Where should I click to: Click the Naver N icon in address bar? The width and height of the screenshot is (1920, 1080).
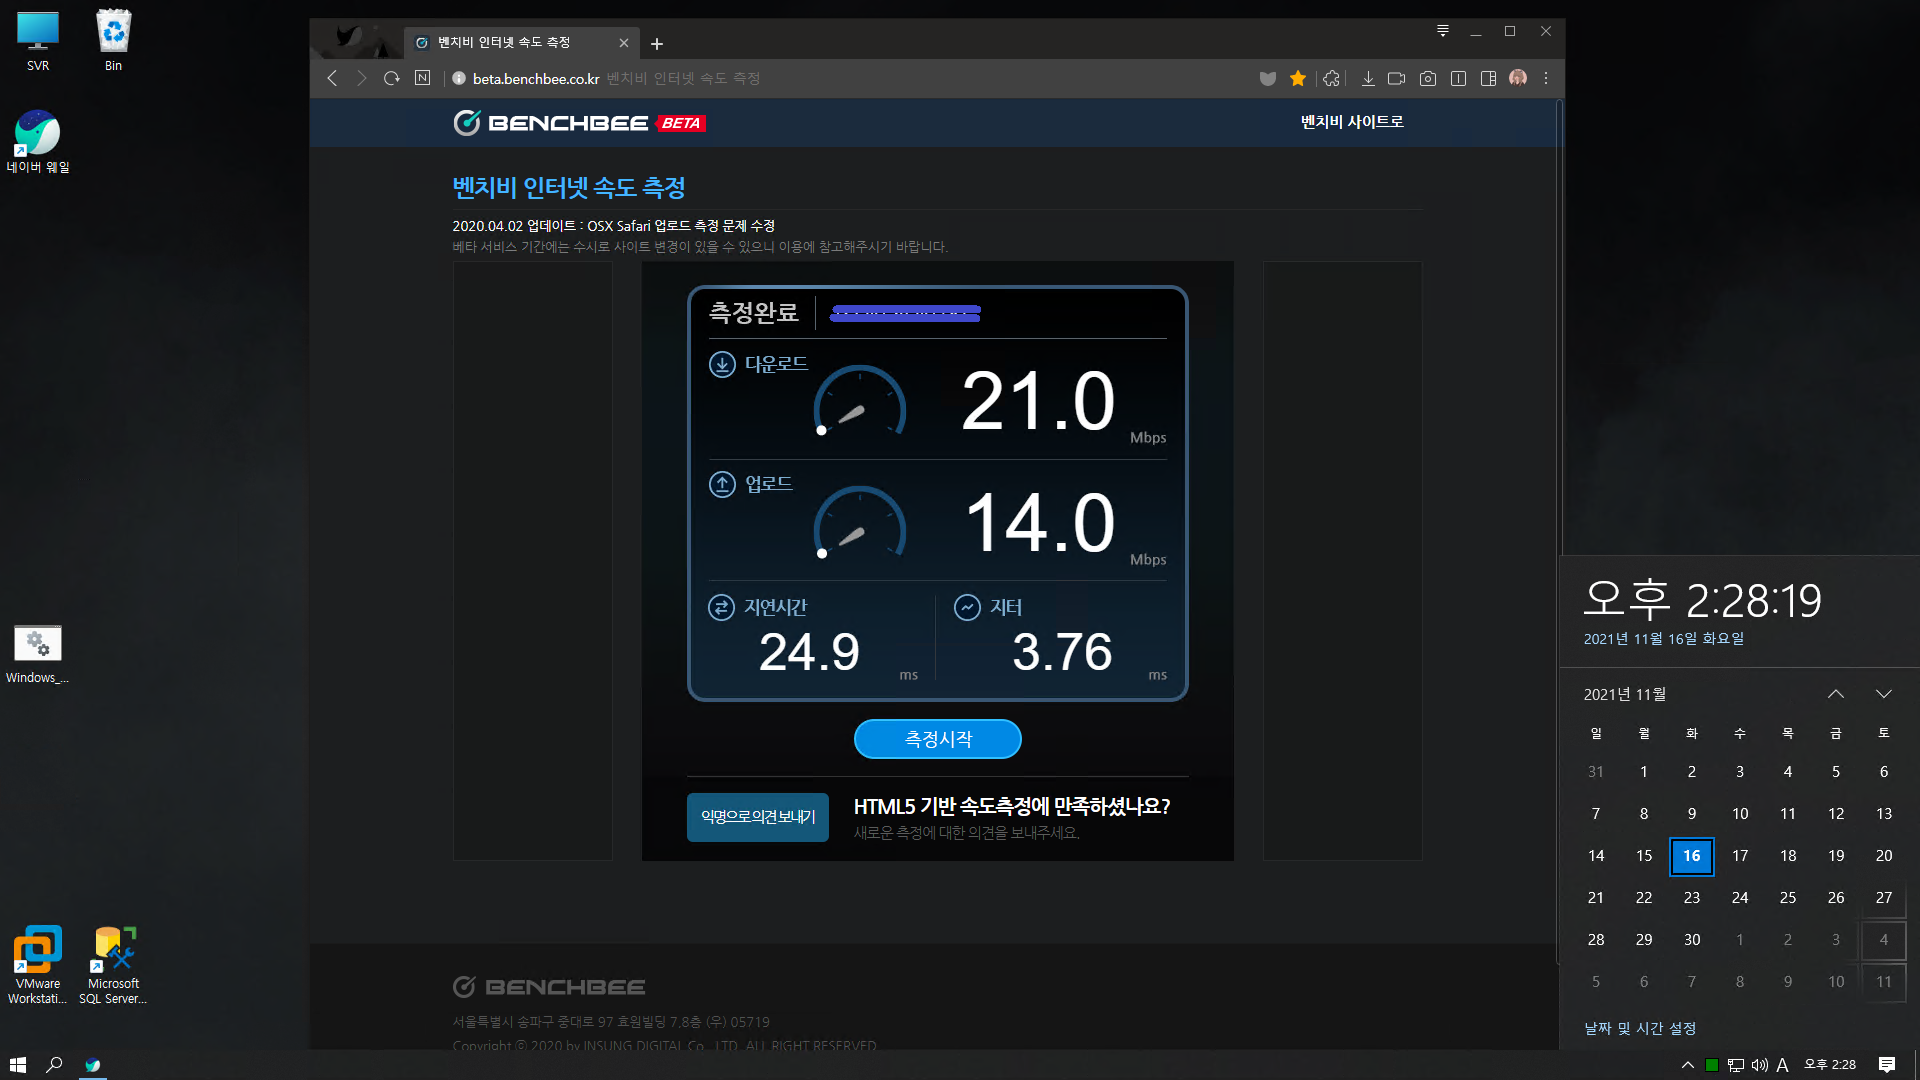(422, 78)
